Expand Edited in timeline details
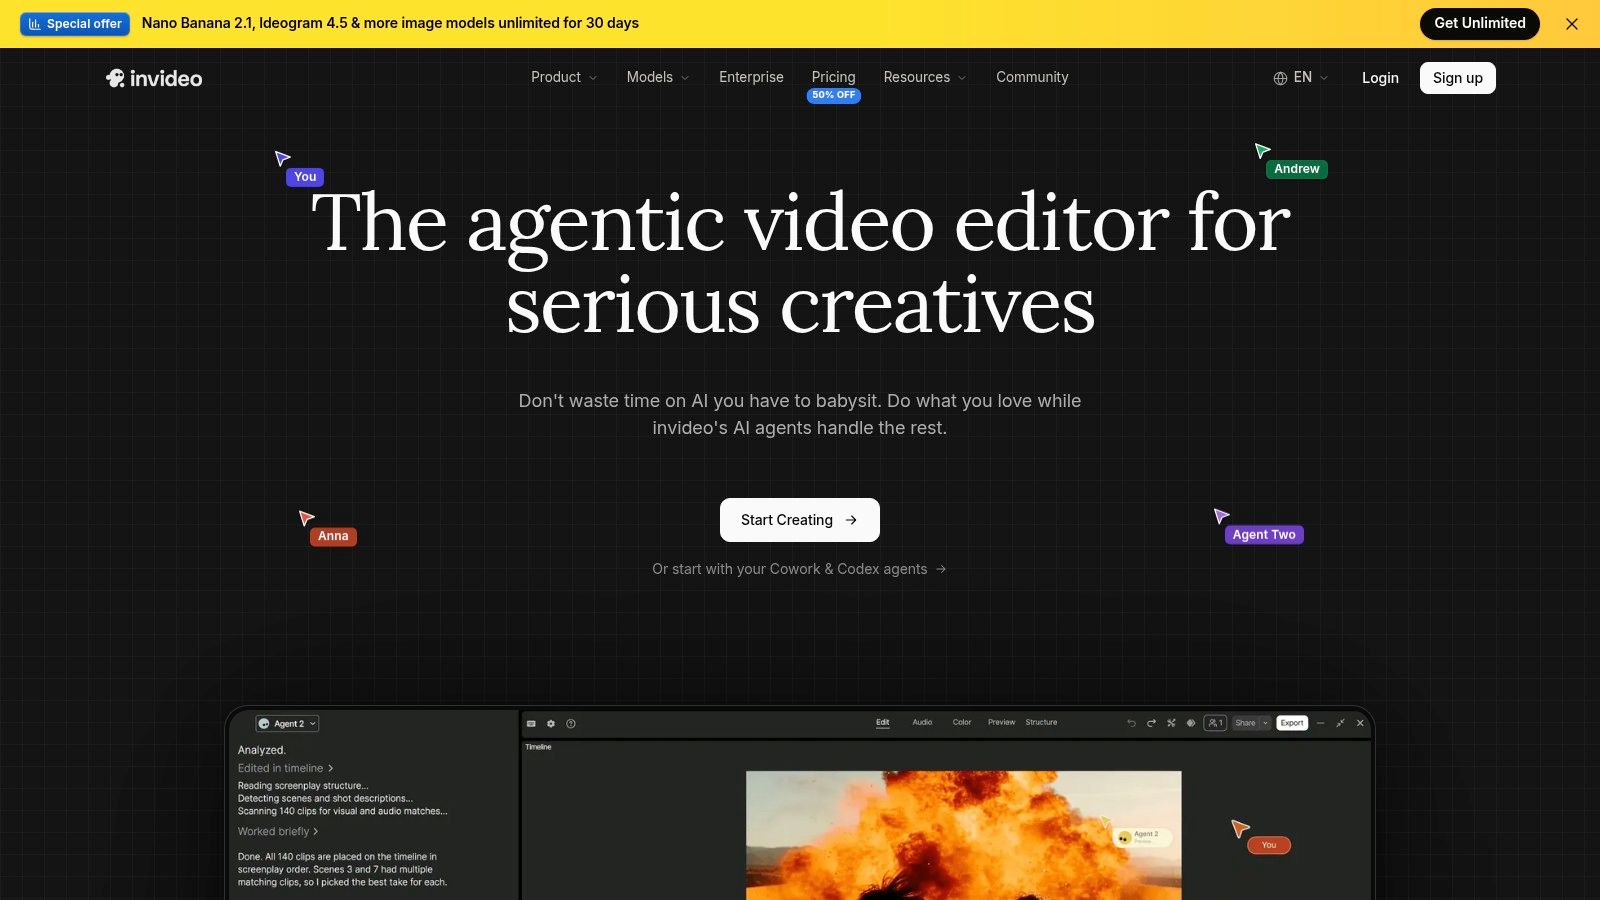The height and width of the screenshot is (900, 1600). (x=286, y=768)
